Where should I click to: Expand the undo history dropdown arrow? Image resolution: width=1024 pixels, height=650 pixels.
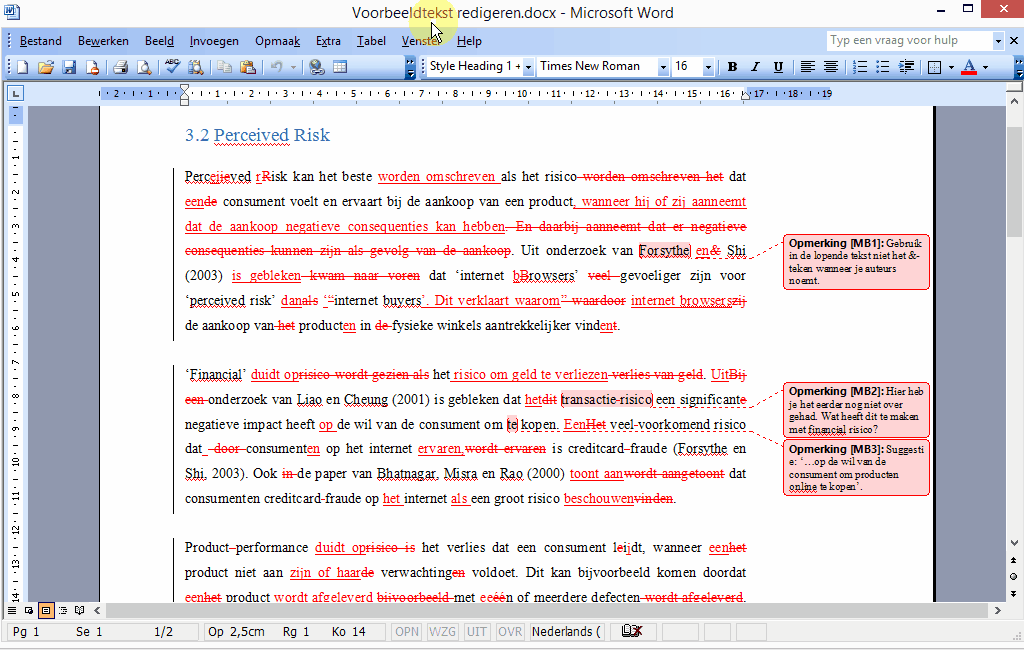(x=293, y=67)
